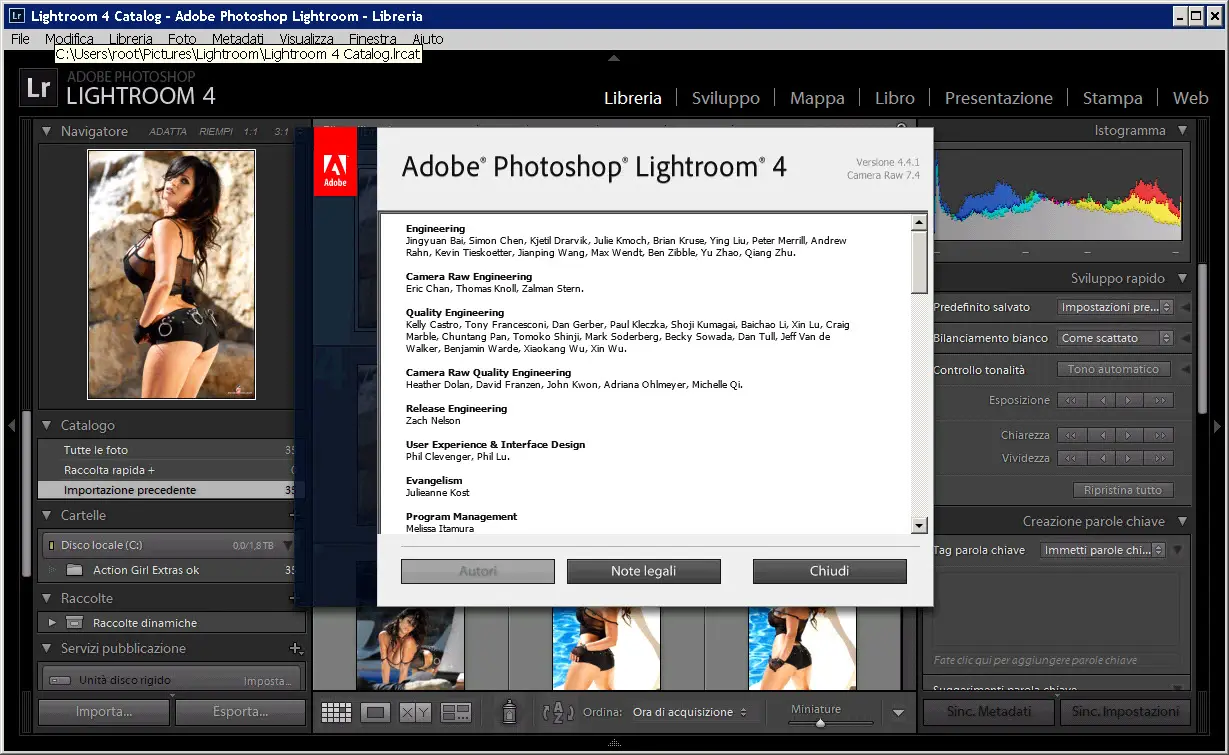1229x755 pixels.
Task: Open Impostazioni pre... preset dropdown
Action: [x=1115, y=308]
